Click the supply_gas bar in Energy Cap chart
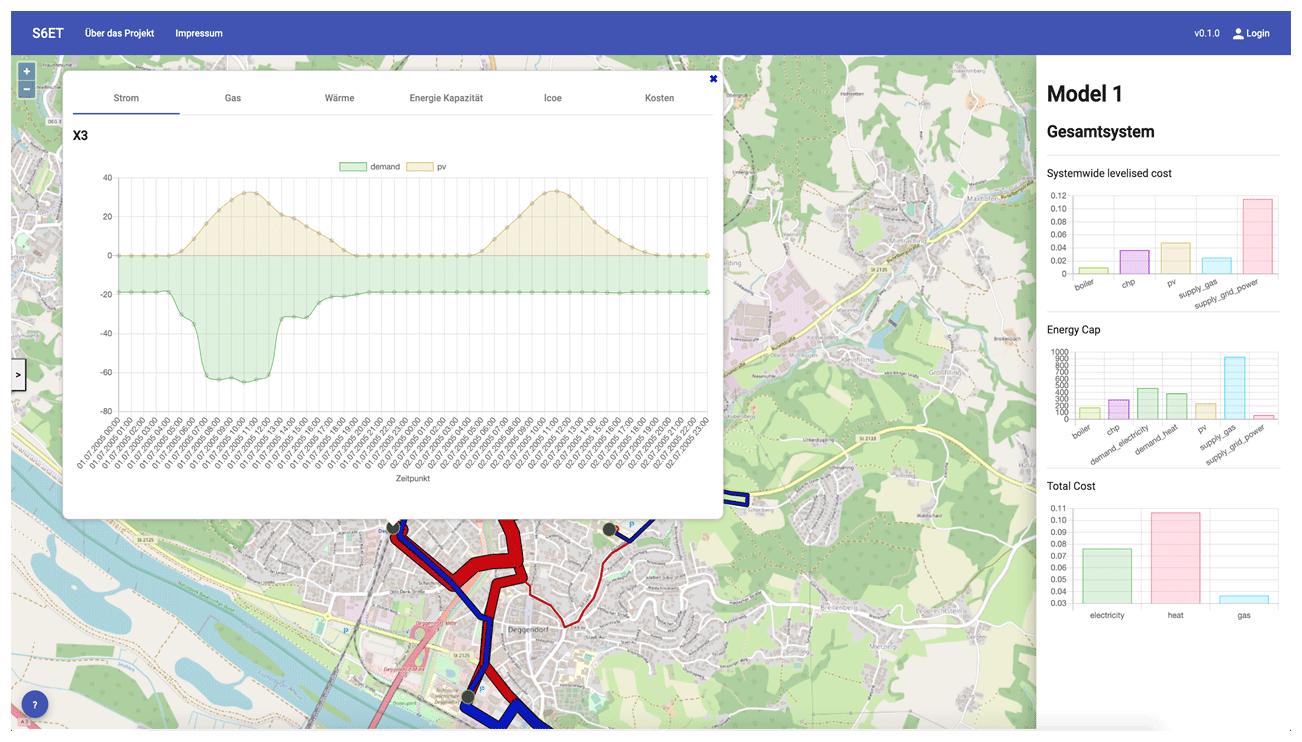The height and width of the screenshot is (742, 1302). pos(1234,388)
